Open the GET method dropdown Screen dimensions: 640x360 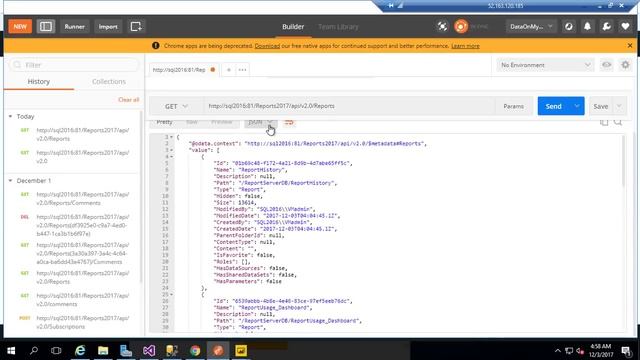[176, 106]
